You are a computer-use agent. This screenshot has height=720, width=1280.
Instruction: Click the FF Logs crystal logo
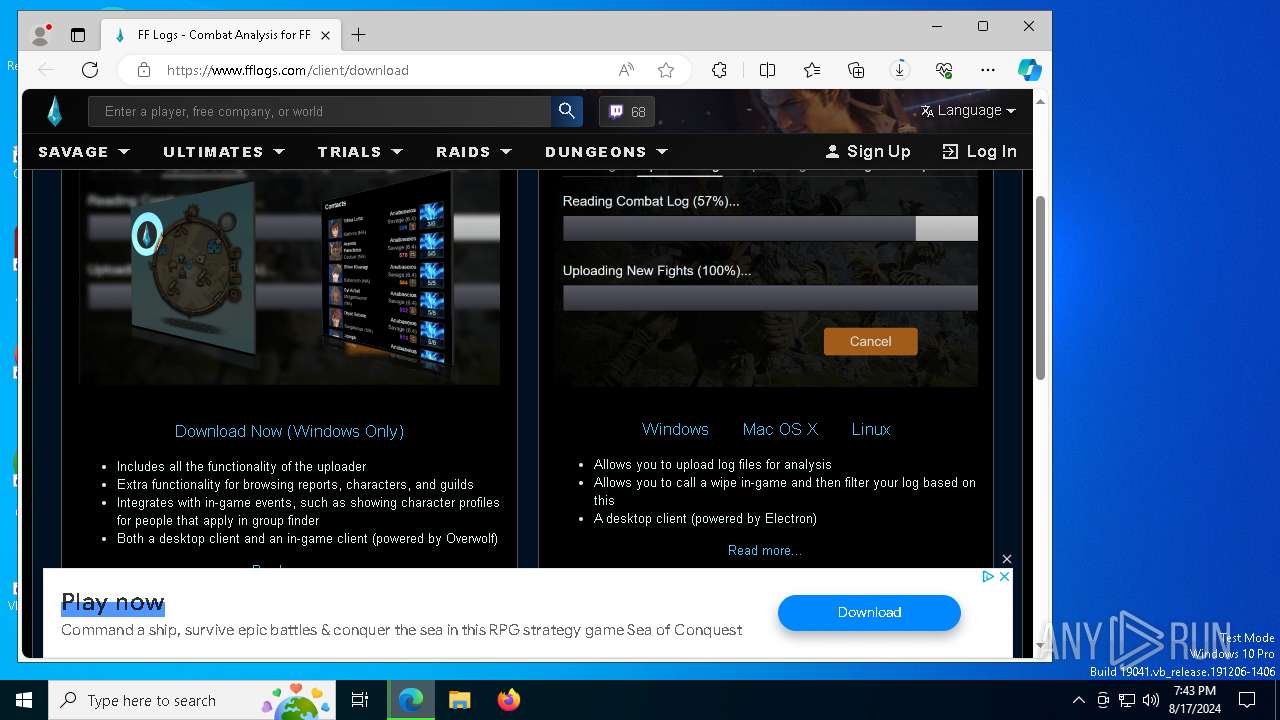[x=54, y=111]
